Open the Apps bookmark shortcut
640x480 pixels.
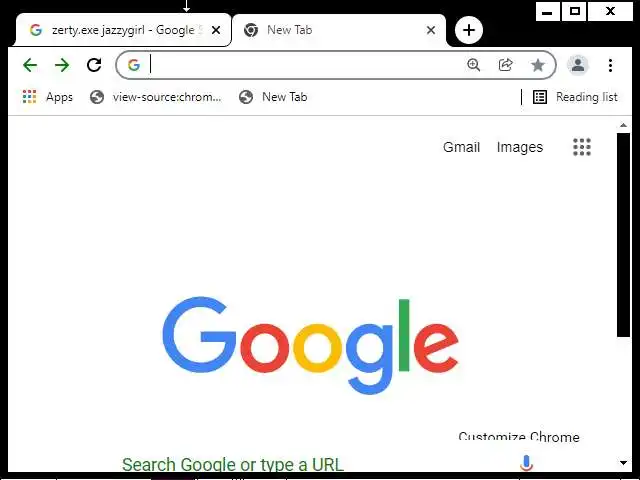pyautogui.click(x=48, y=97)
